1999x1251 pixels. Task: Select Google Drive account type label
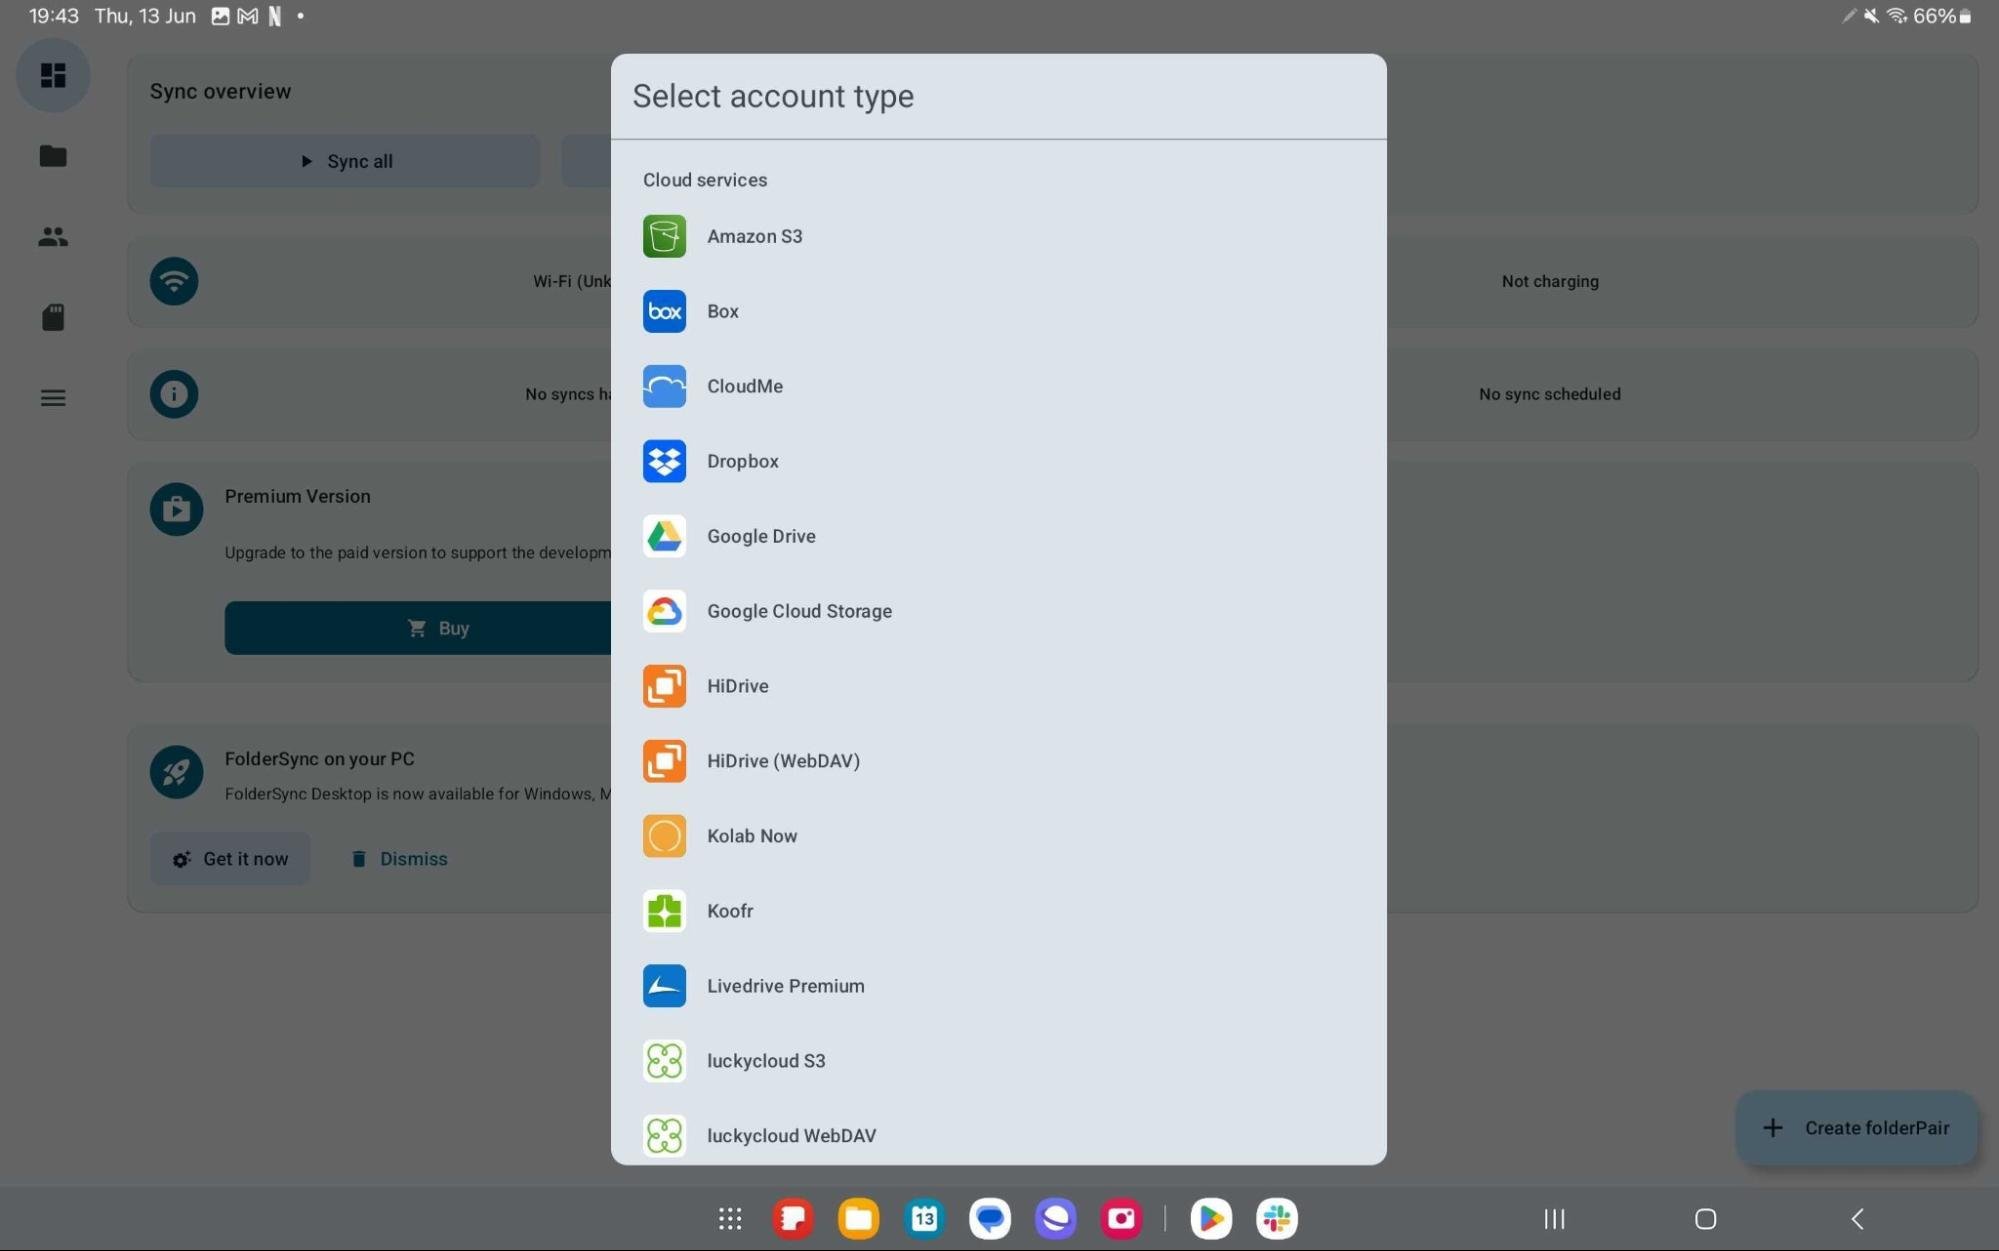(x=761, y=536)
